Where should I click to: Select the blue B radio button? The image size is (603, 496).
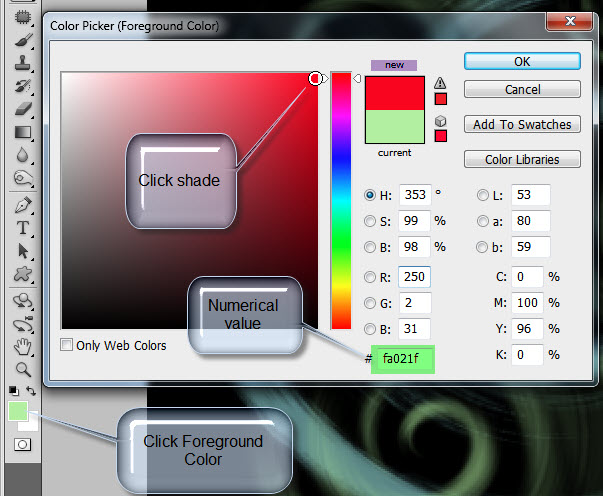tap(370, 329)
